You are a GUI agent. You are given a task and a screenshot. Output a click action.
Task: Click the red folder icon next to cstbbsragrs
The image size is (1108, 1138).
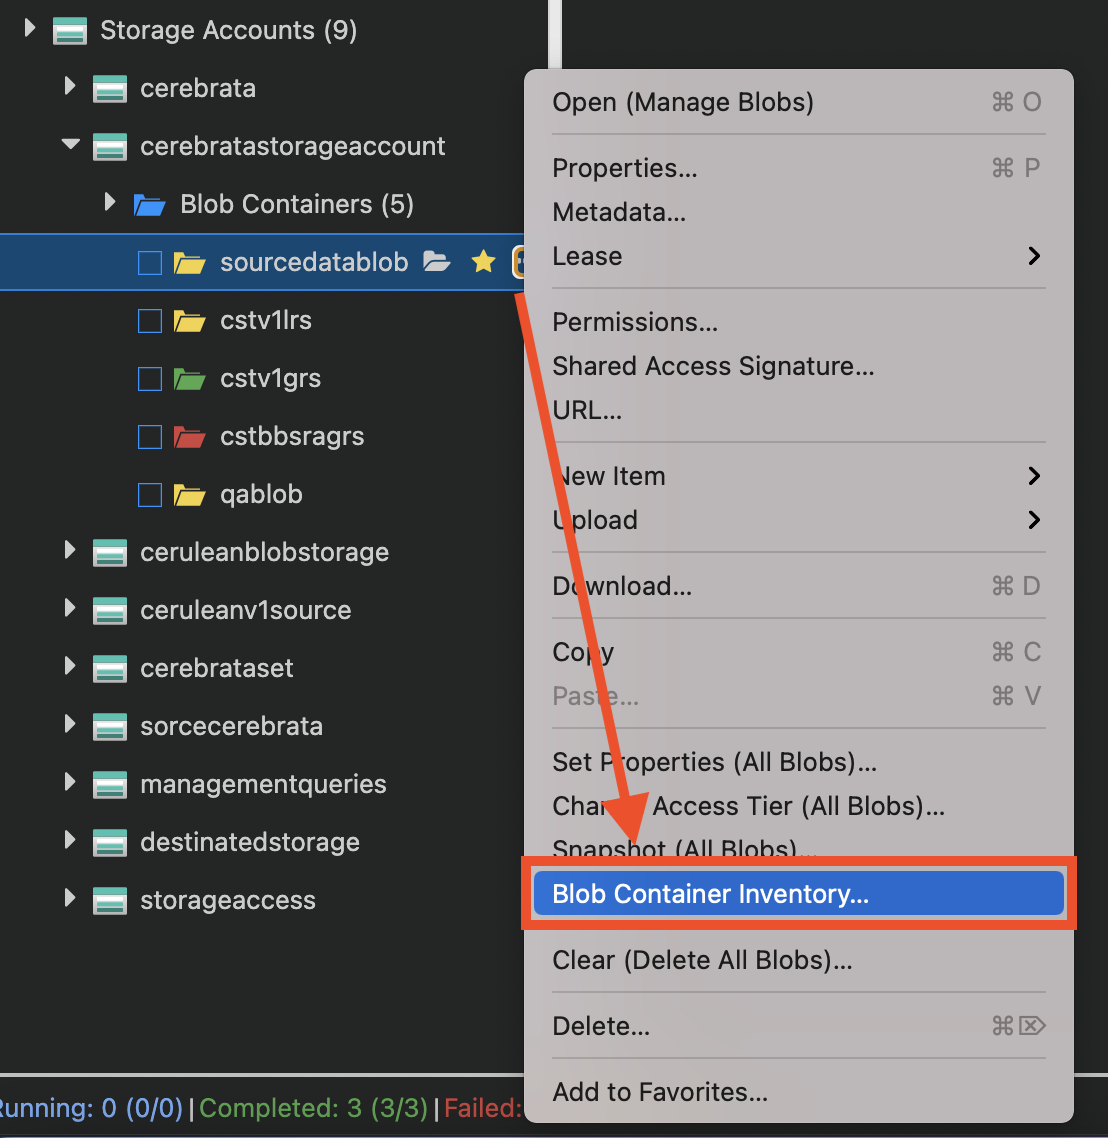tap(189, 436)
